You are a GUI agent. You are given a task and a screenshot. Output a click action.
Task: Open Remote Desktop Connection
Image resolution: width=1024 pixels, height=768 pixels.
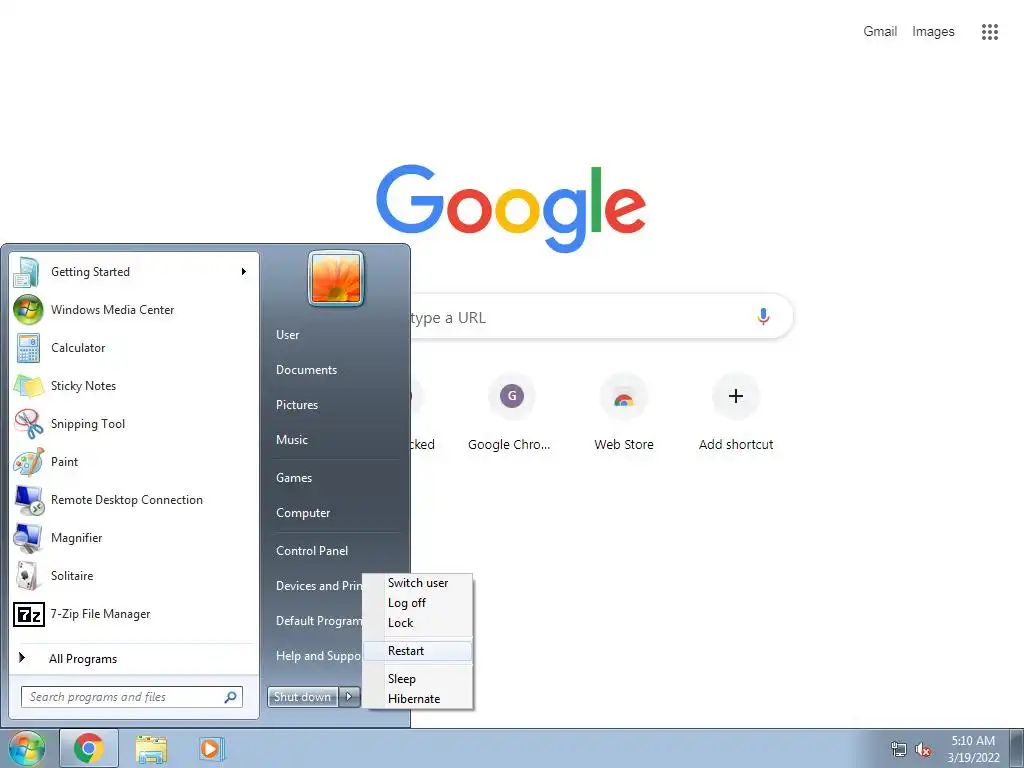[134, 500]
